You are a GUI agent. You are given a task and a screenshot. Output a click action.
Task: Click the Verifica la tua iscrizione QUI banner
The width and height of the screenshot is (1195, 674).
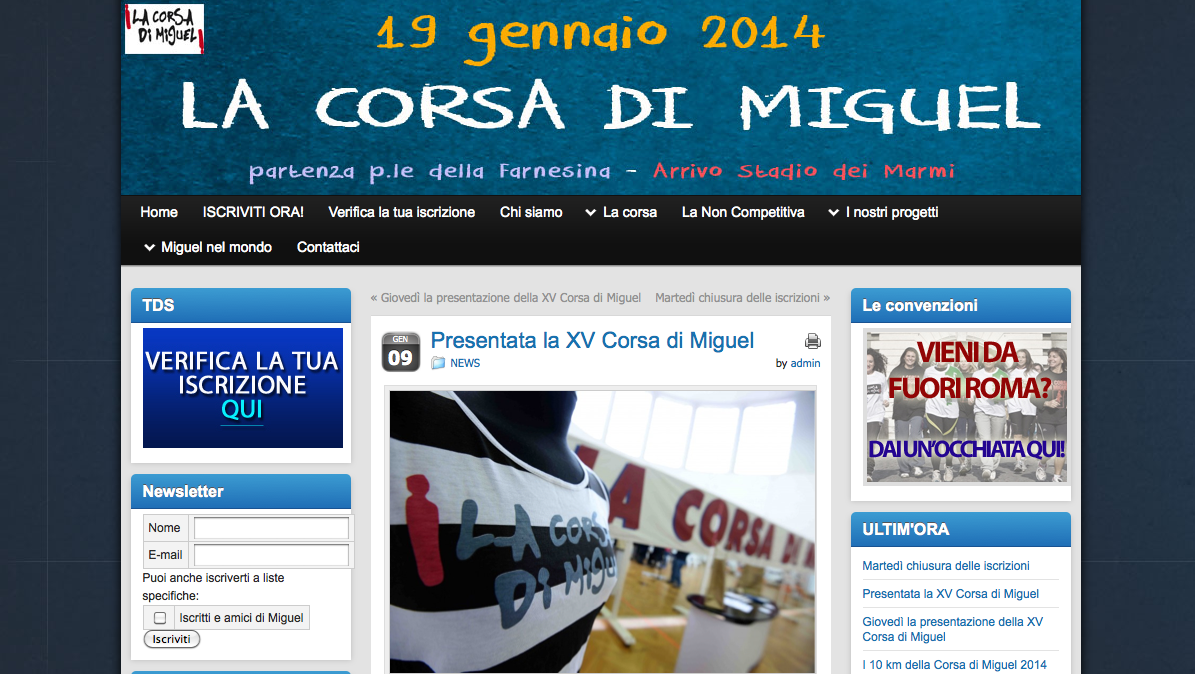click(242, 388)
